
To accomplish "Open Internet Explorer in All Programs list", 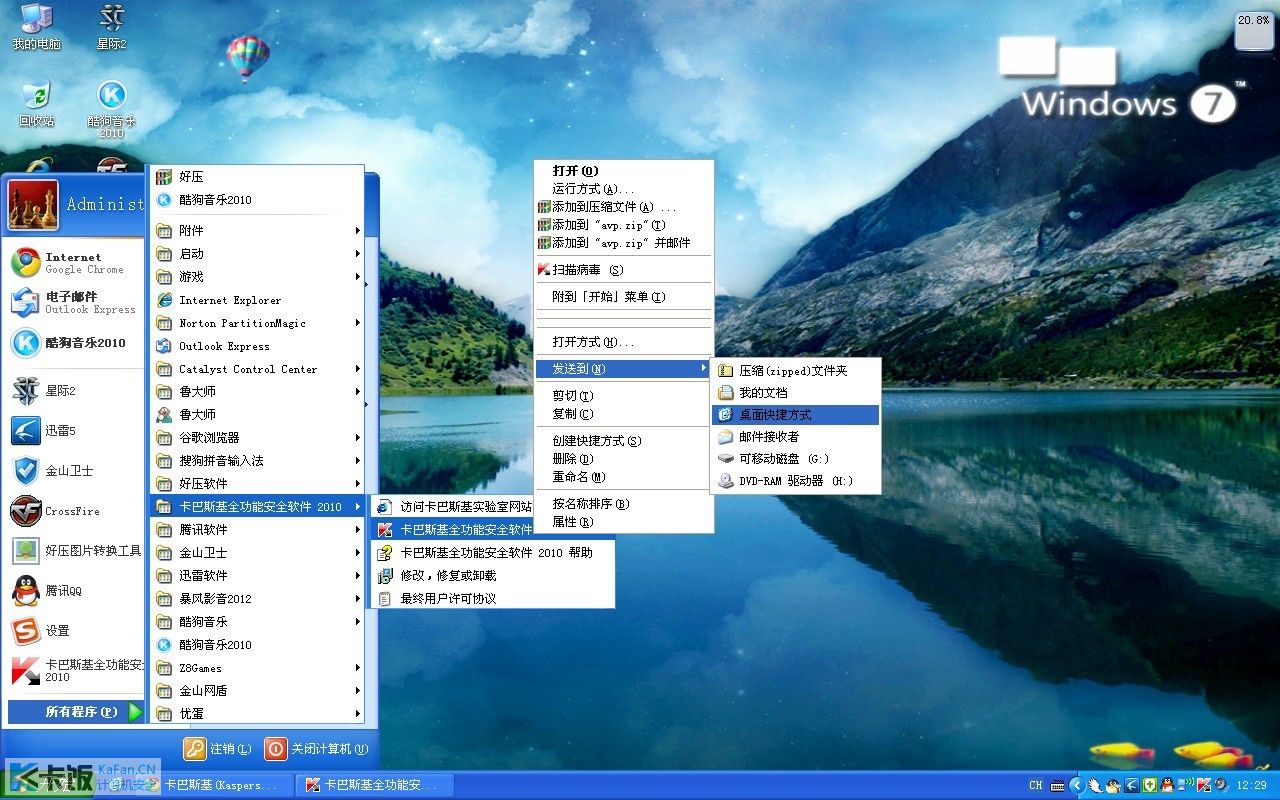I will coord(257,300).
